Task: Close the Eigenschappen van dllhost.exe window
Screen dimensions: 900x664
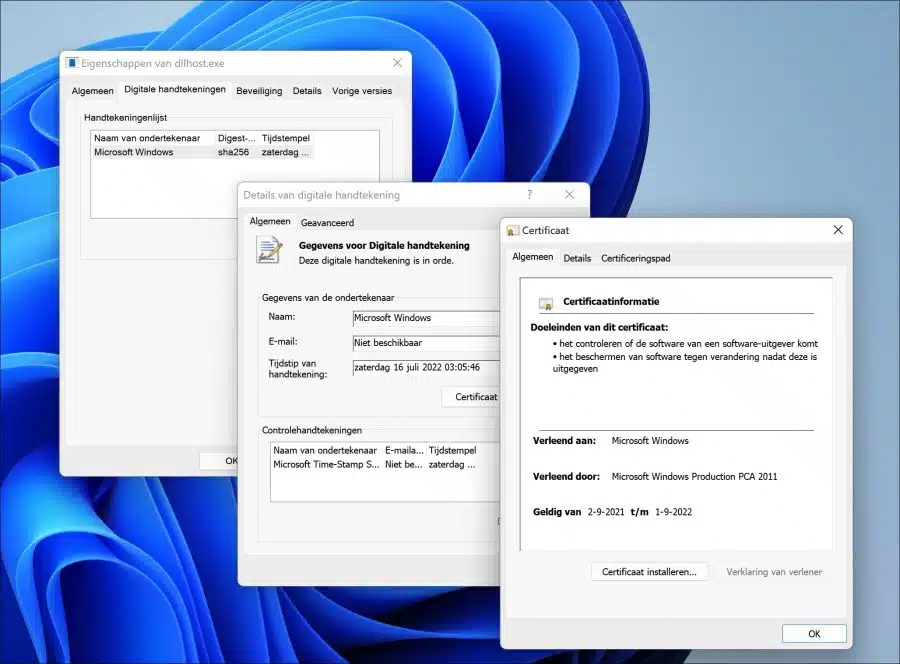Action: pyautogui.click(x=397, y=63)
